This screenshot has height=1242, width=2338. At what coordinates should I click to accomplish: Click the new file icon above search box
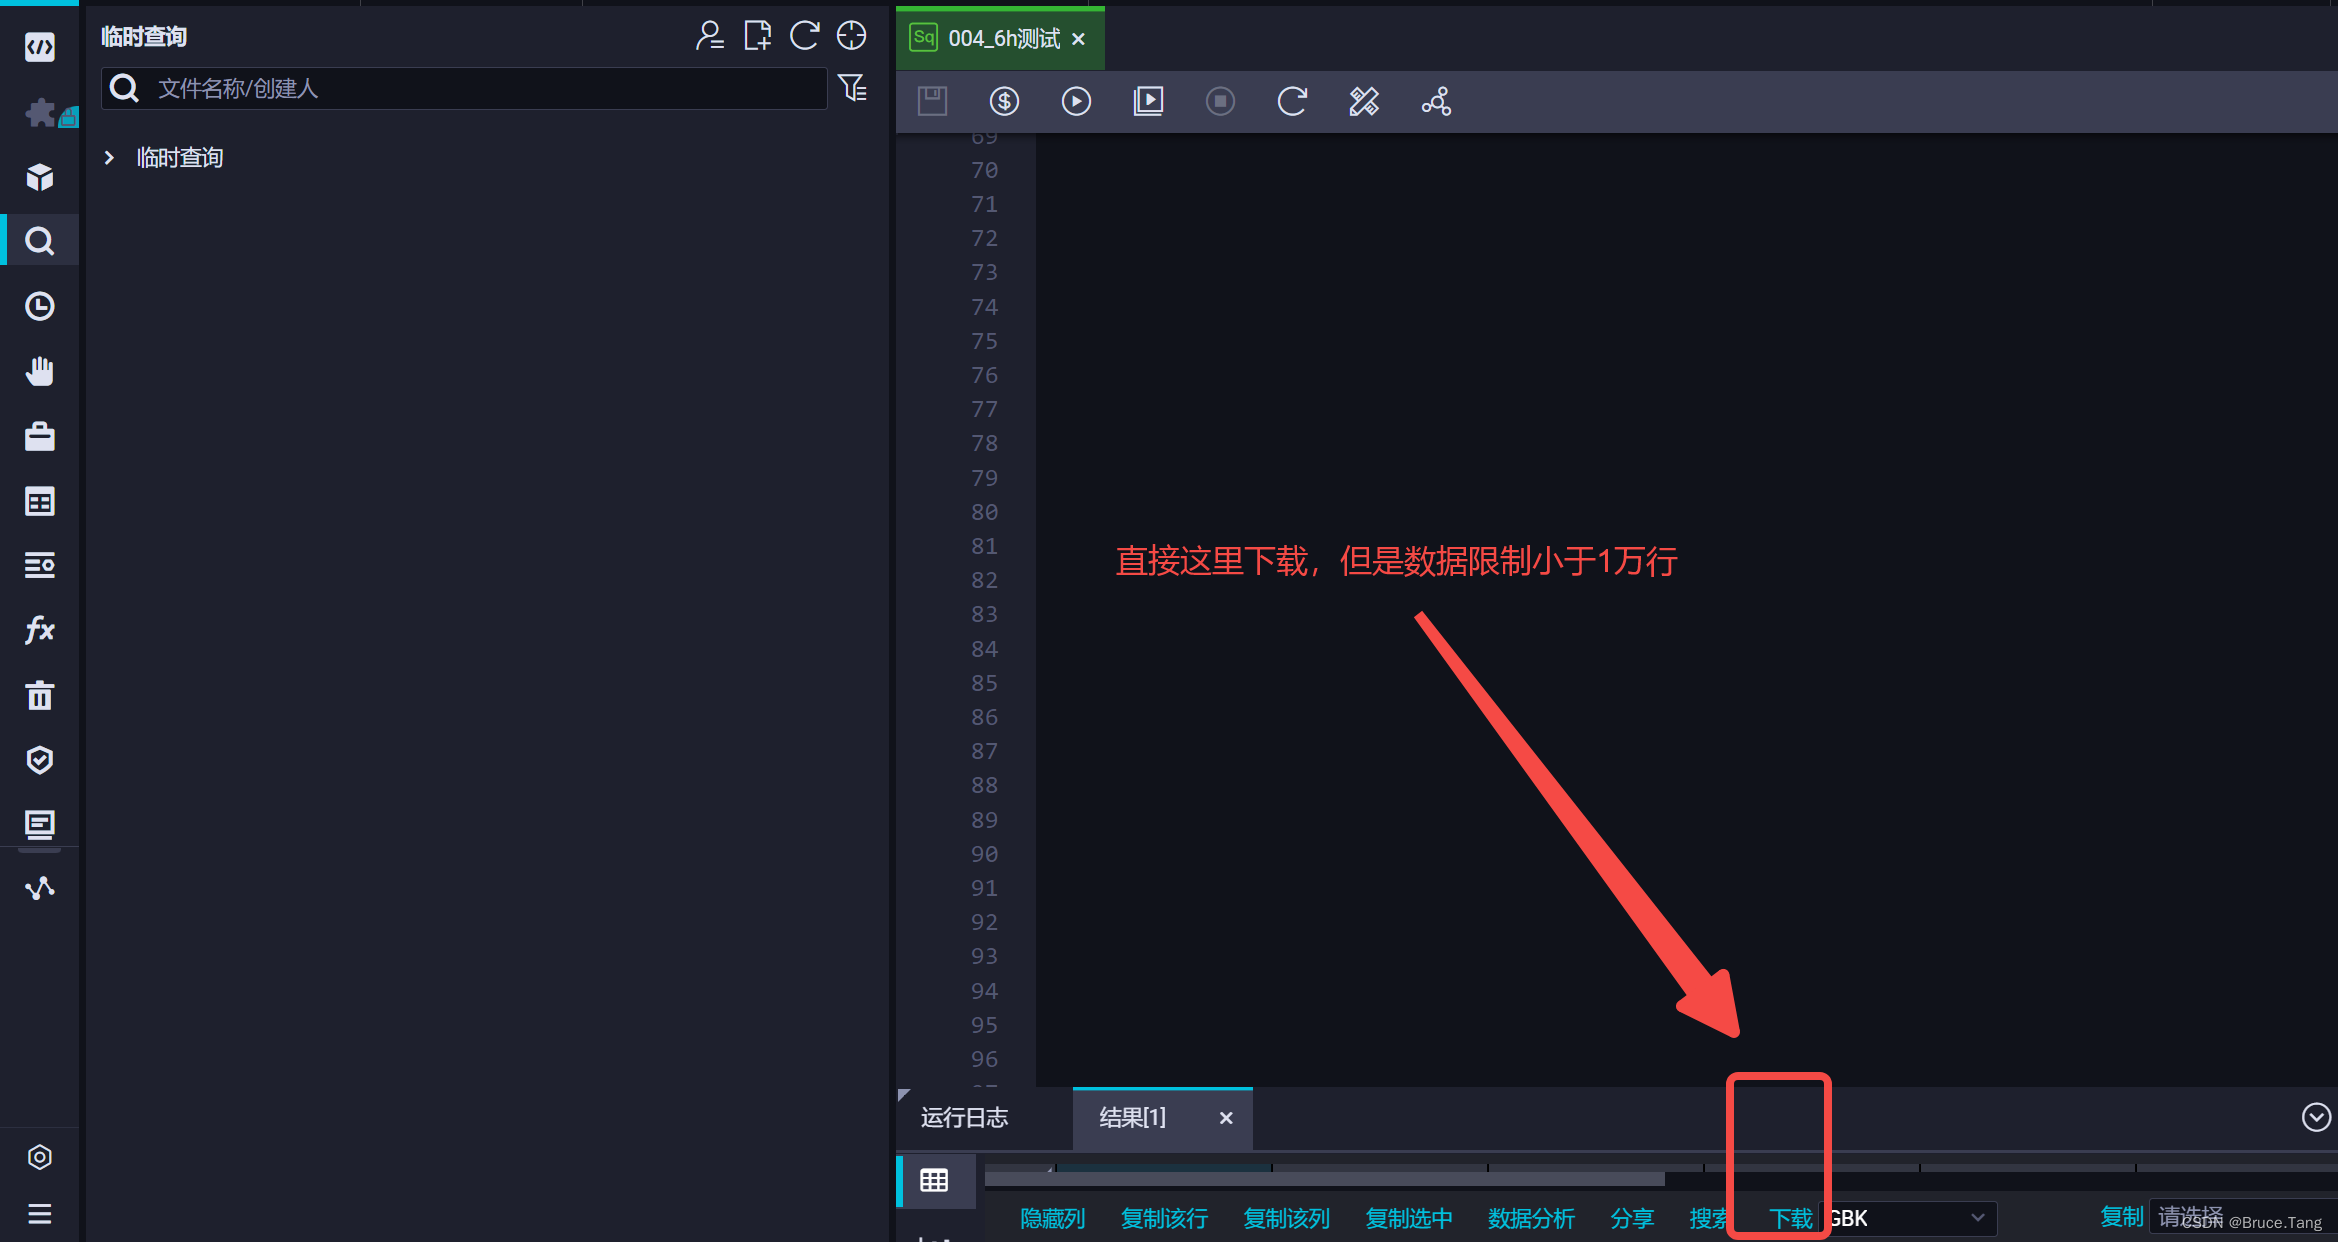pyautogui.click(x=757, y=35)
